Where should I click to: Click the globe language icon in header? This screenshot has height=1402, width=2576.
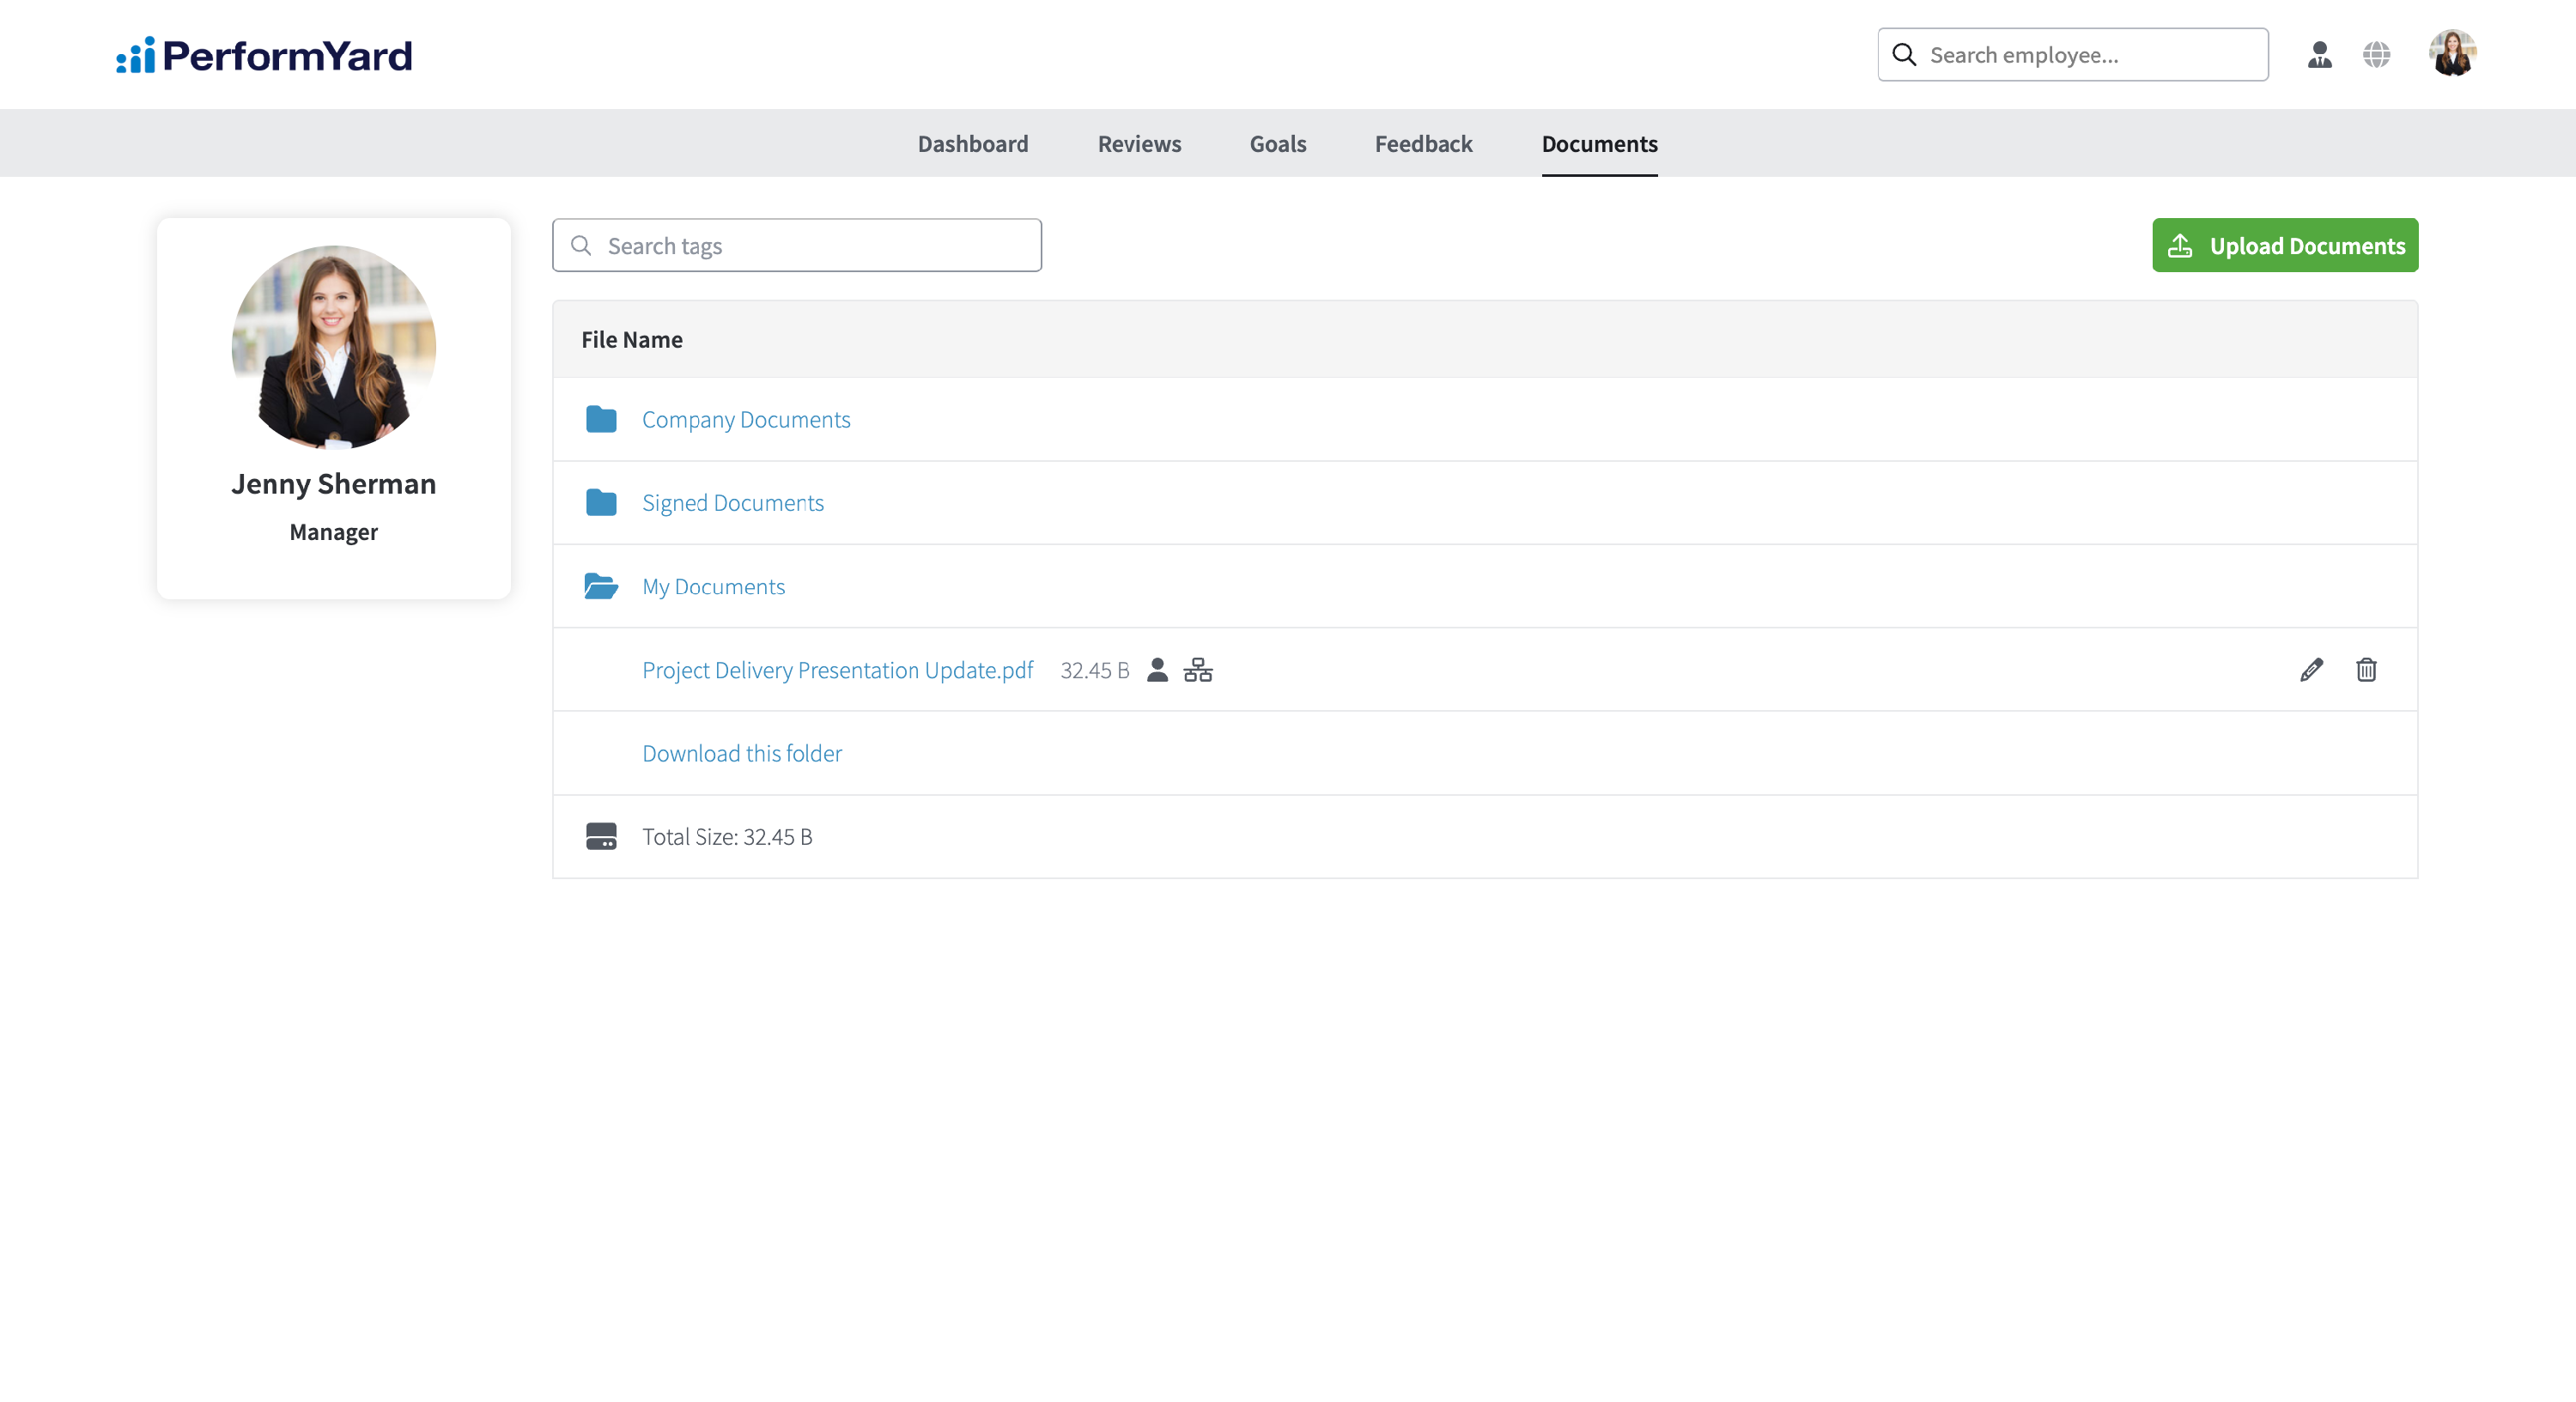(x=2376, y=55)
